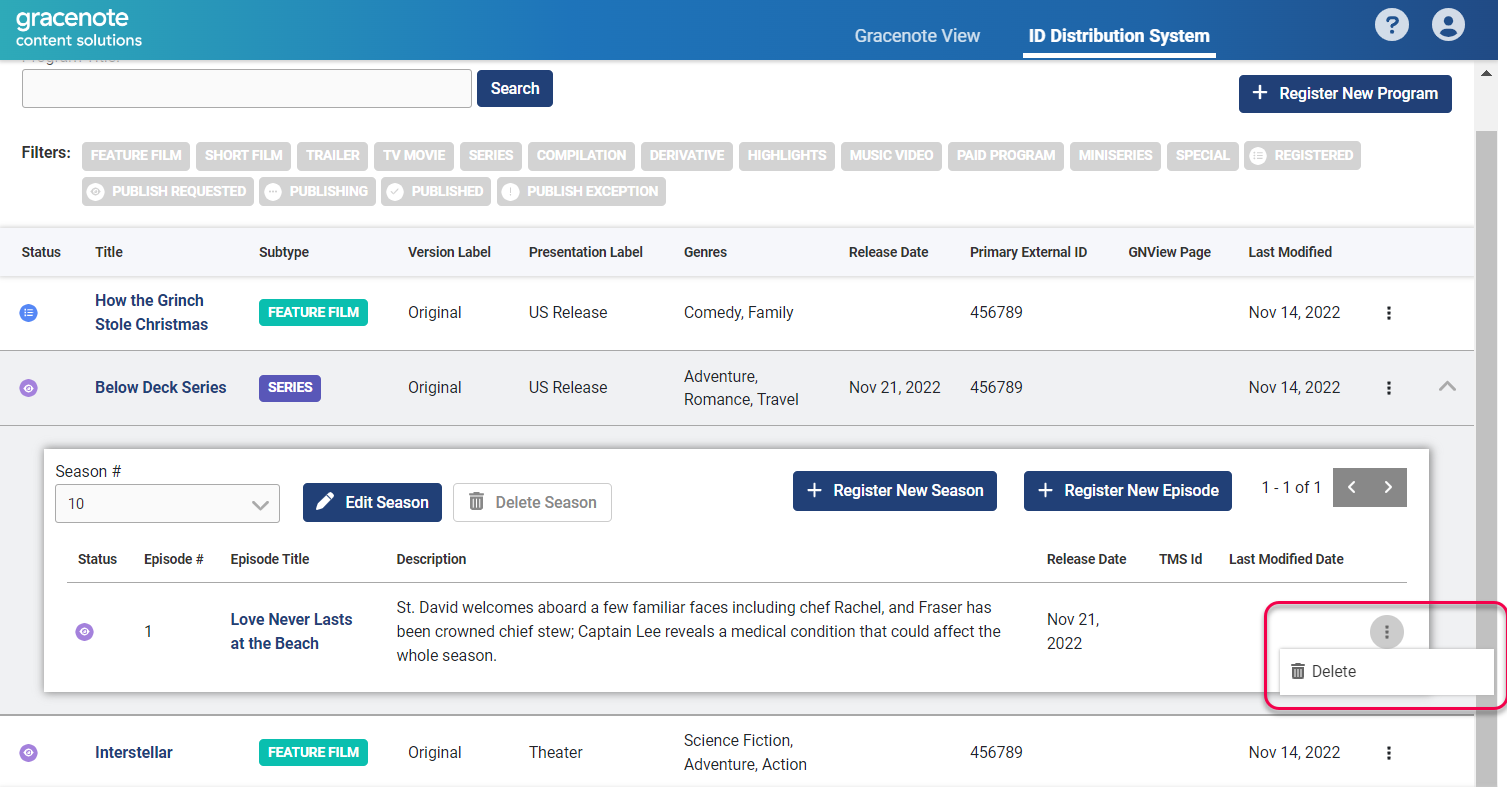This screenshot has width=1507, height=787.
Task: Open kebab menu for Interstellar row
Action: click(x=1388, y=753)
